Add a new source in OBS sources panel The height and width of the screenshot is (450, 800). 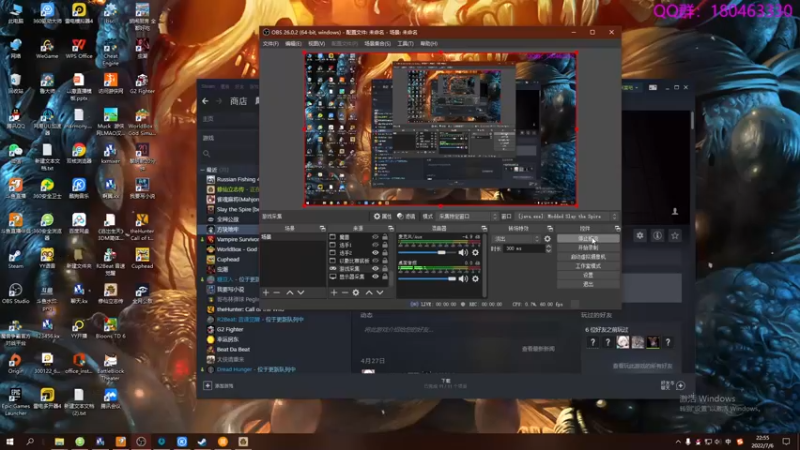334,292
